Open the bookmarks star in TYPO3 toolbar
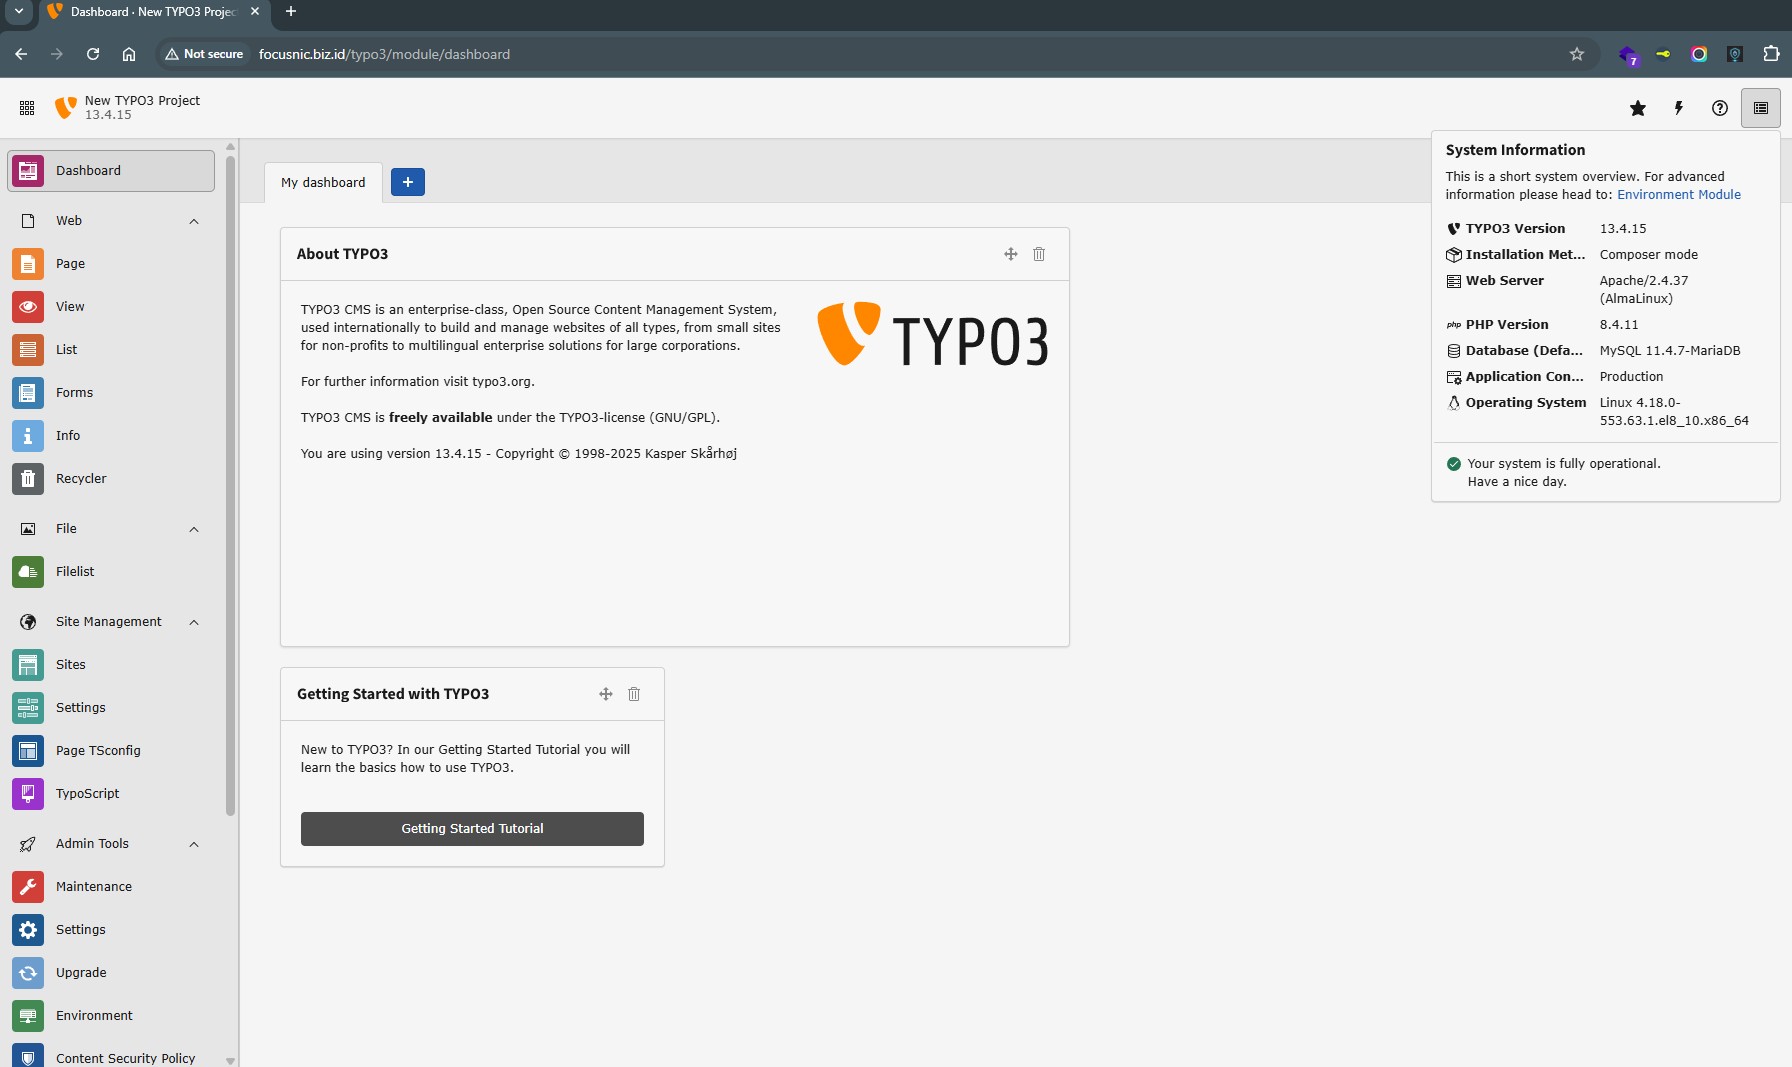The image size is (1792, 1067). click(x=1638, y=108)
